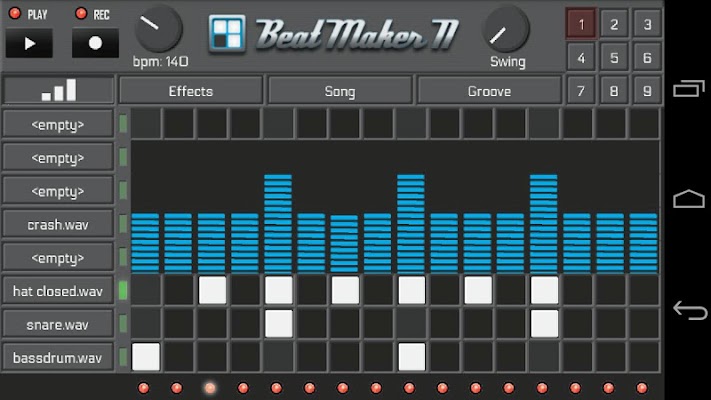Adjust the tall velocity bar at step 5

278,224
